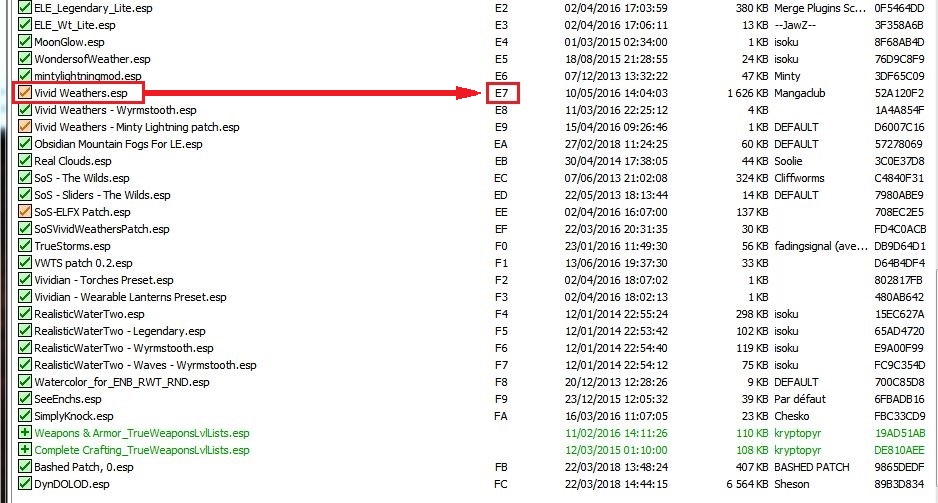
Task: Click the BASHED PATCH author cell
Action: [812, 467]
